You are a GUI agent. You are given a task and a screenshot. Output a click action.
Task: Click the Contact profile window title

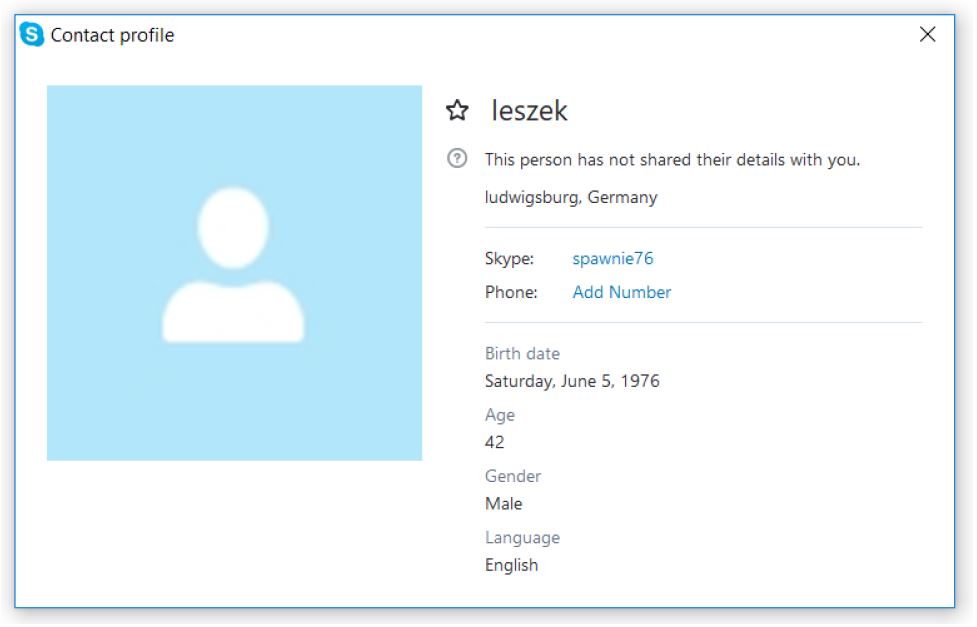[112, 35]
